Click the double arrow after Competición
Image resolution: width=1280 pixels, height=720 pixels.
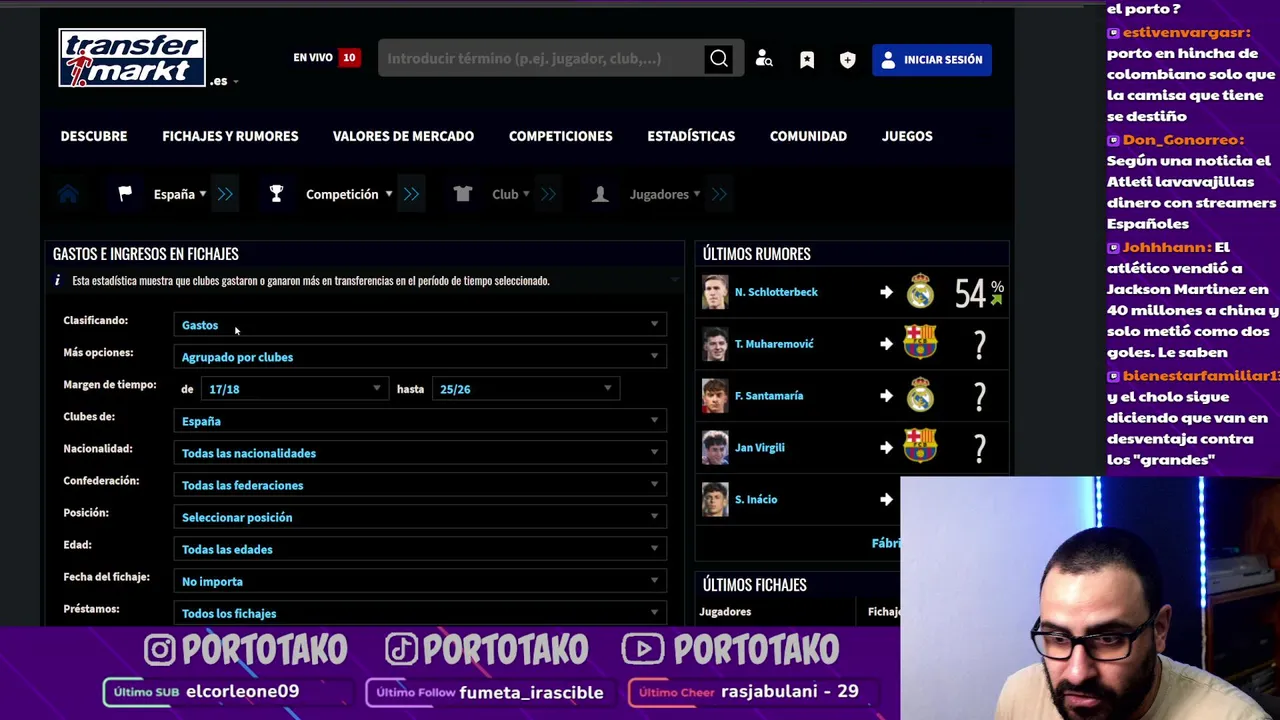click(411, 194)
